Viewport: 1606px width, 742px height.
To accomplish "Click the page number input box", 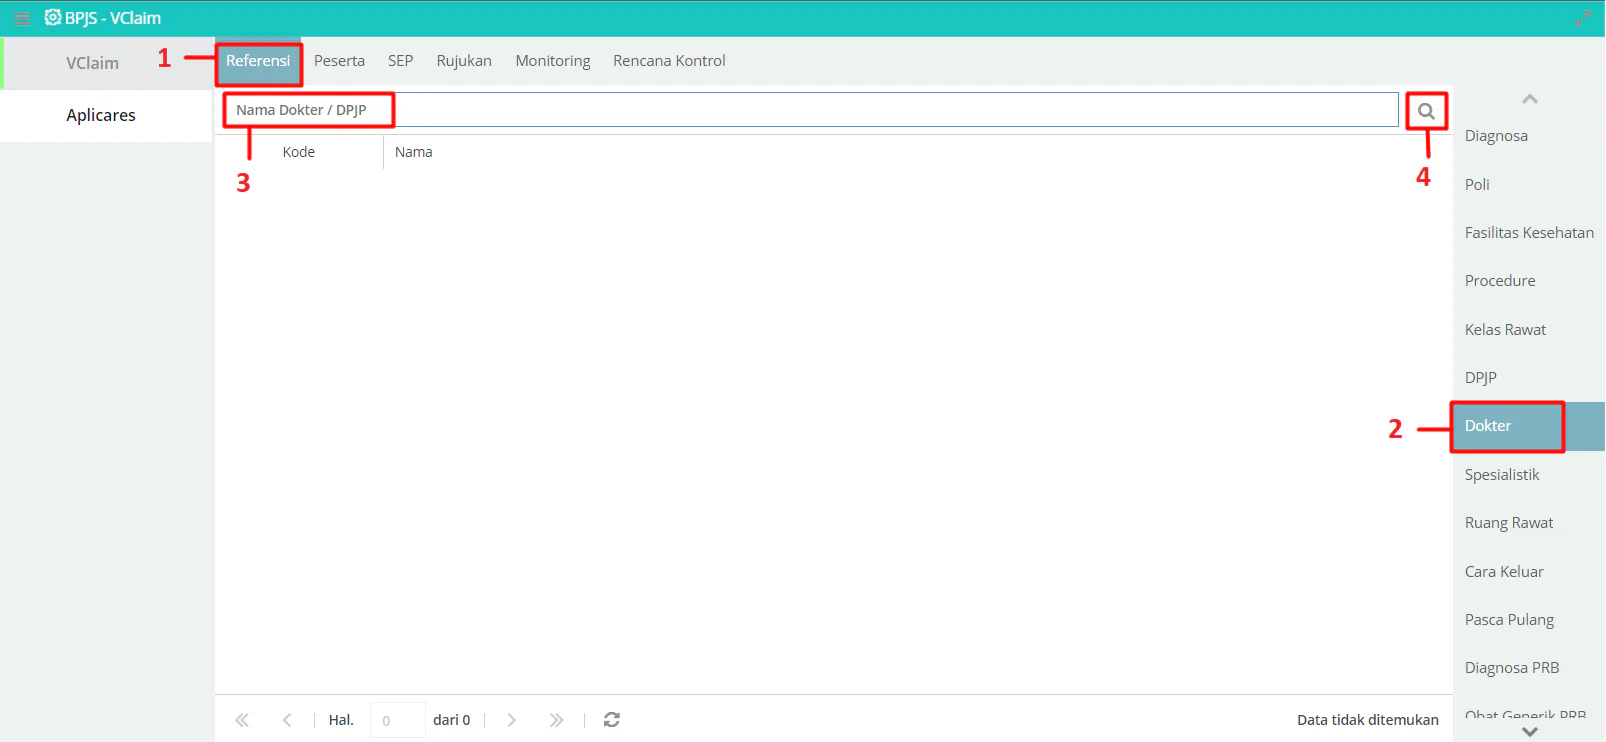I will [x=397, y=720].
